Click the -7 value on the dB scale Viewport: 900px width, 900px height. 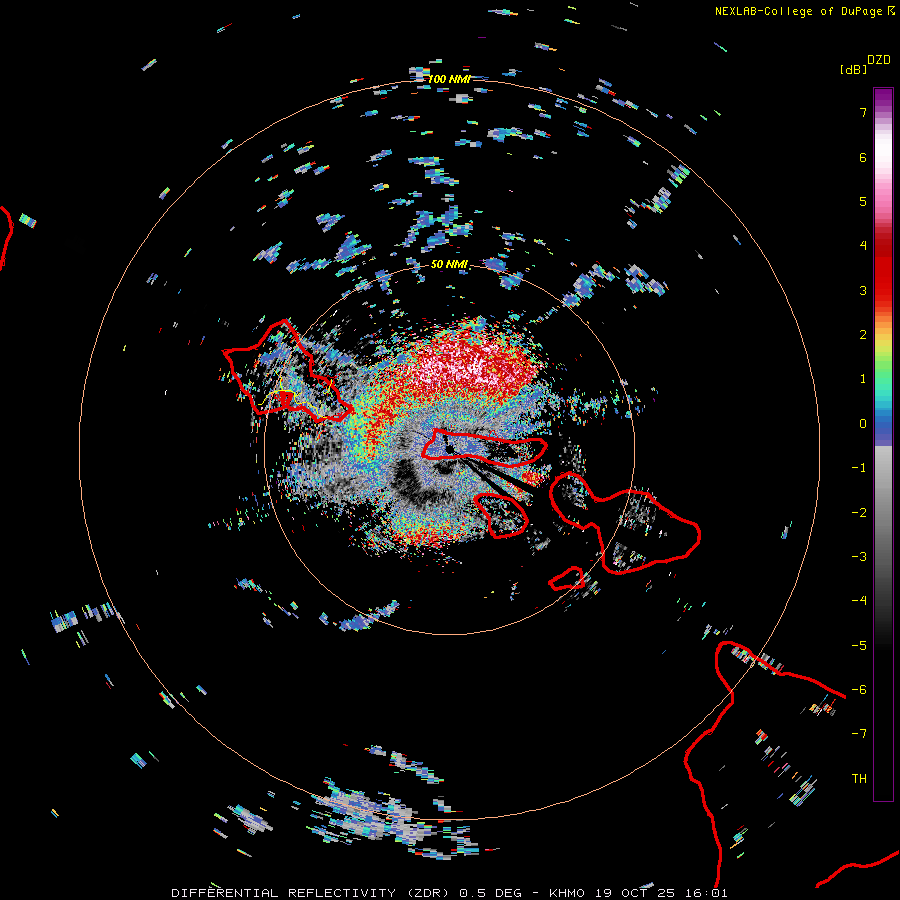tap(859, 734)
